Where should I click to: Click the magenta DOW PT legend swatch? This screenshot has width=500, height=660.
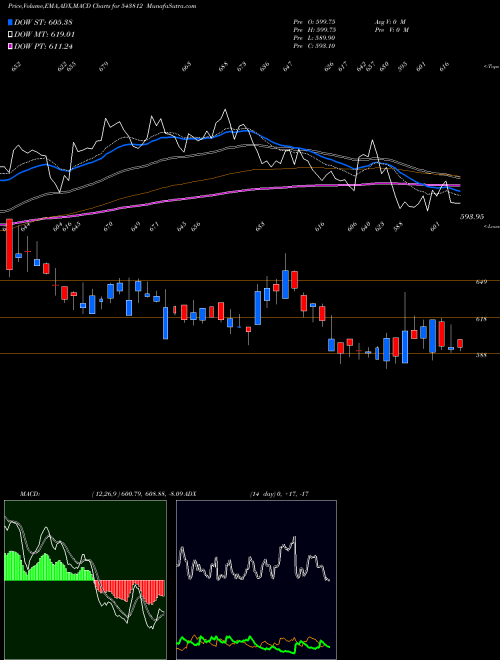pyautogui.click(x=10, y=46)
